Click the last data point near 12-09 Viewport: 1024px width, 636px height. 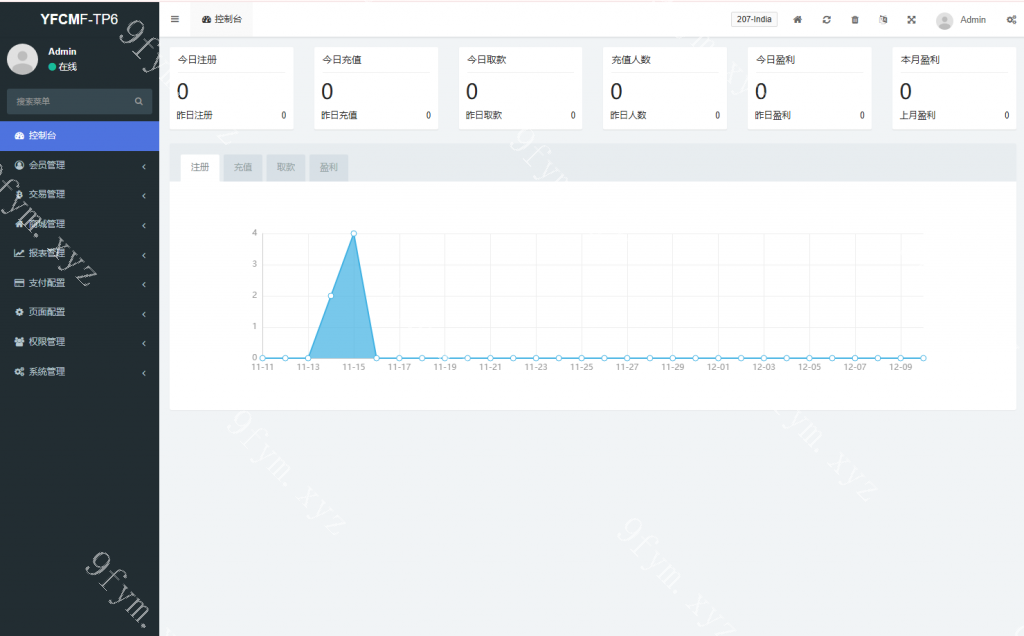click(x=923, y=358)
